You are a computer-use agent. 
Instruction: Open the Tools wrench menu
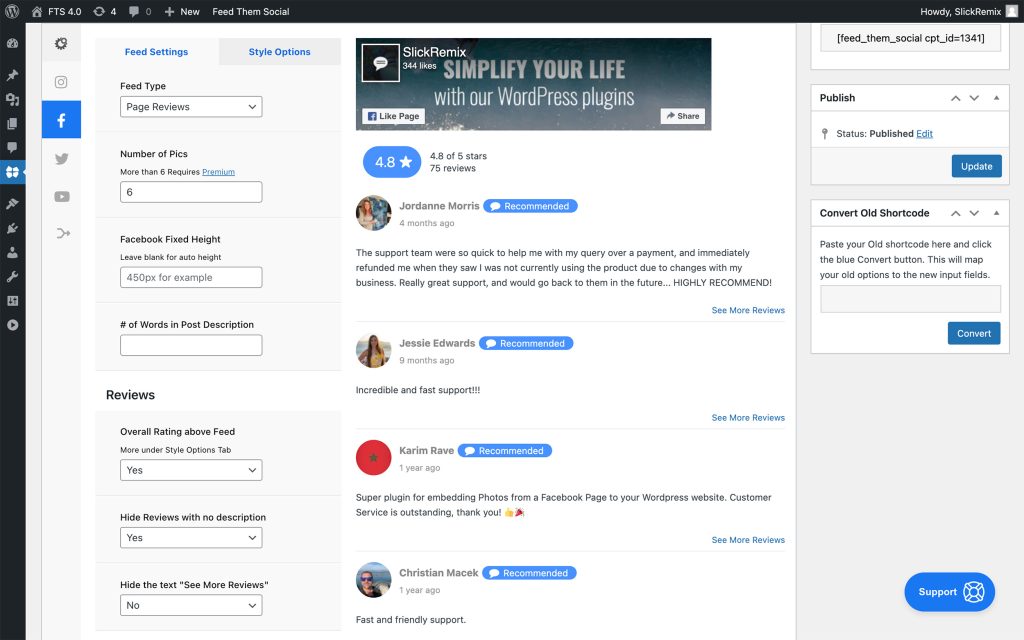click(12, 276)
